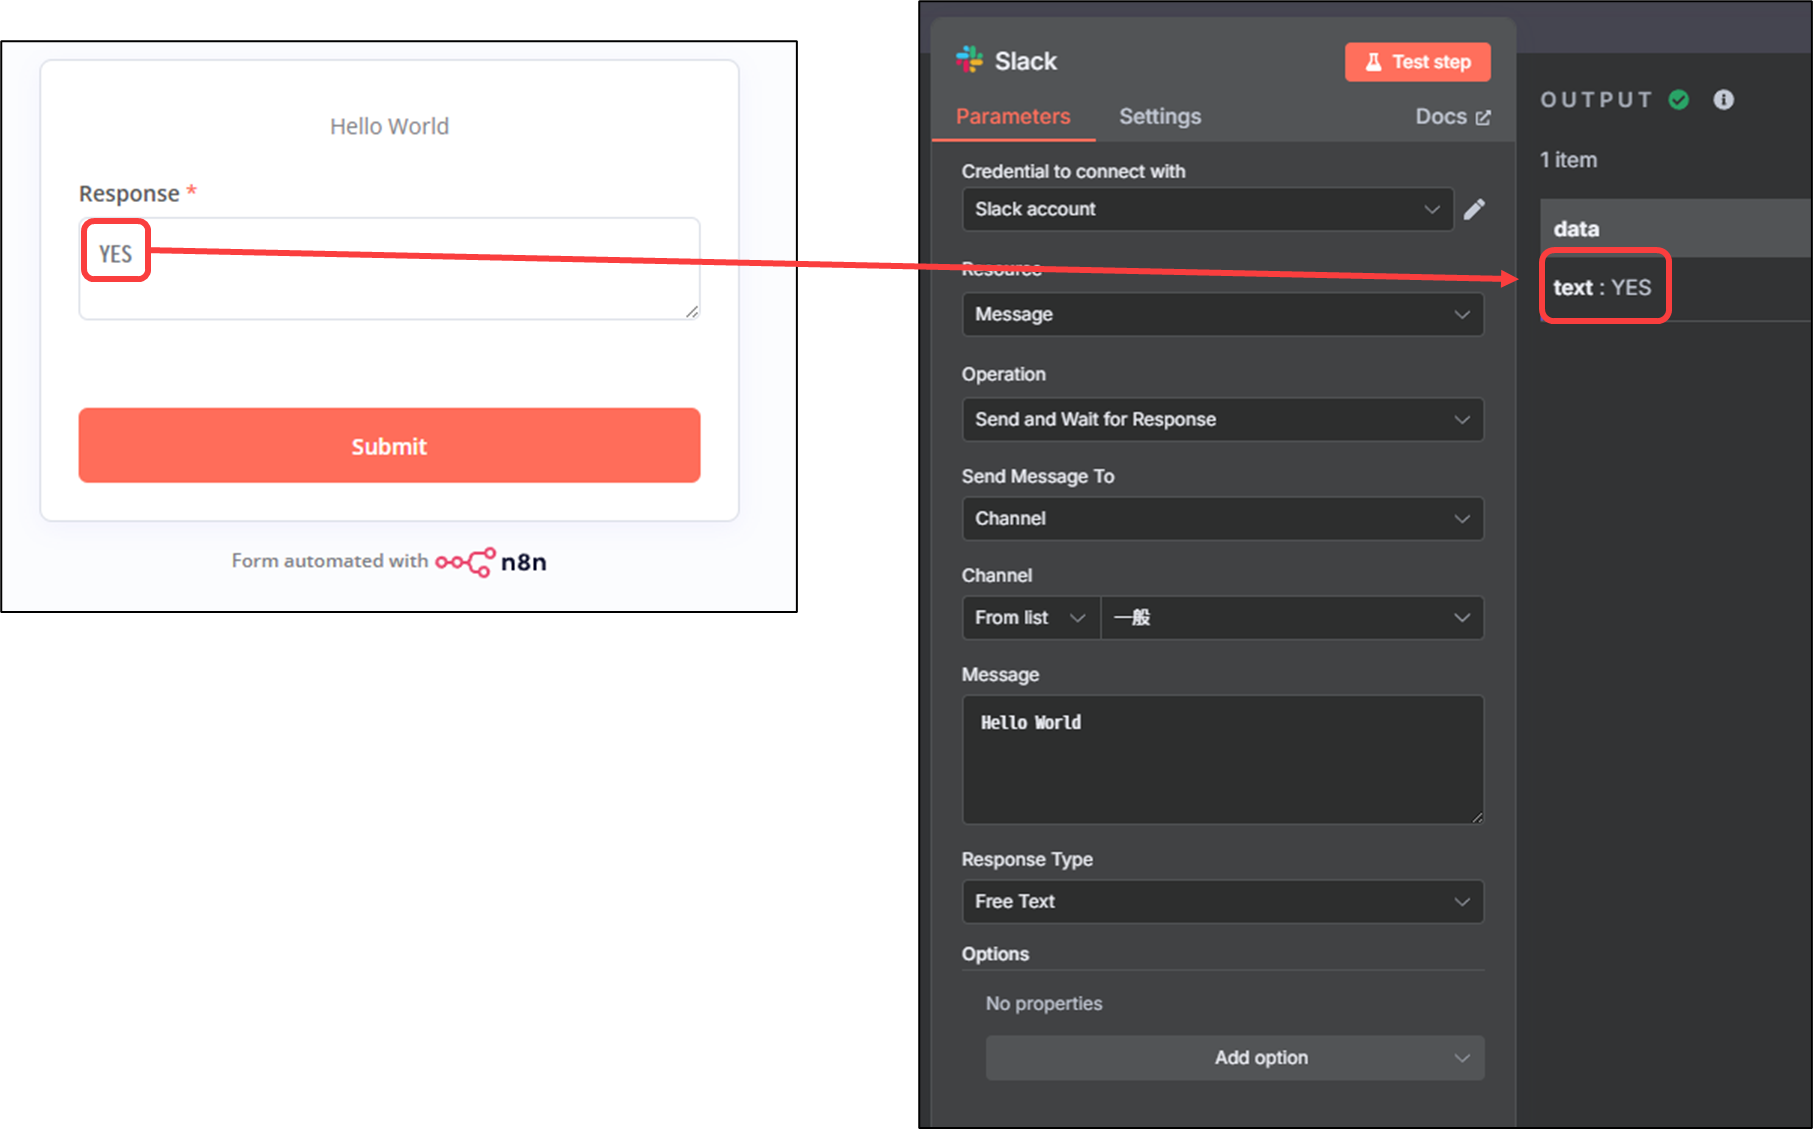Click the green success checkmark beside OUTPUT

pos(1679,99)
